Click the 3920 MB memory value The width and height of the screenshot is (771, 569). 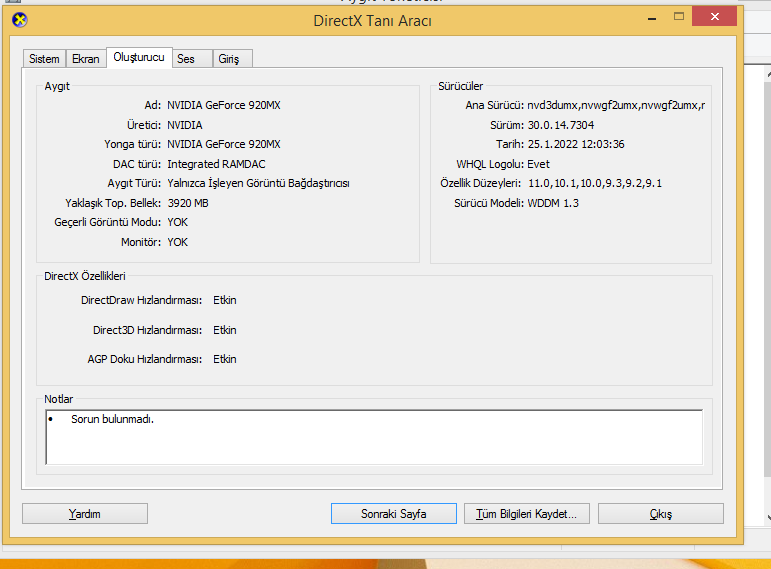pyautogui.click(x=188, y=203)
